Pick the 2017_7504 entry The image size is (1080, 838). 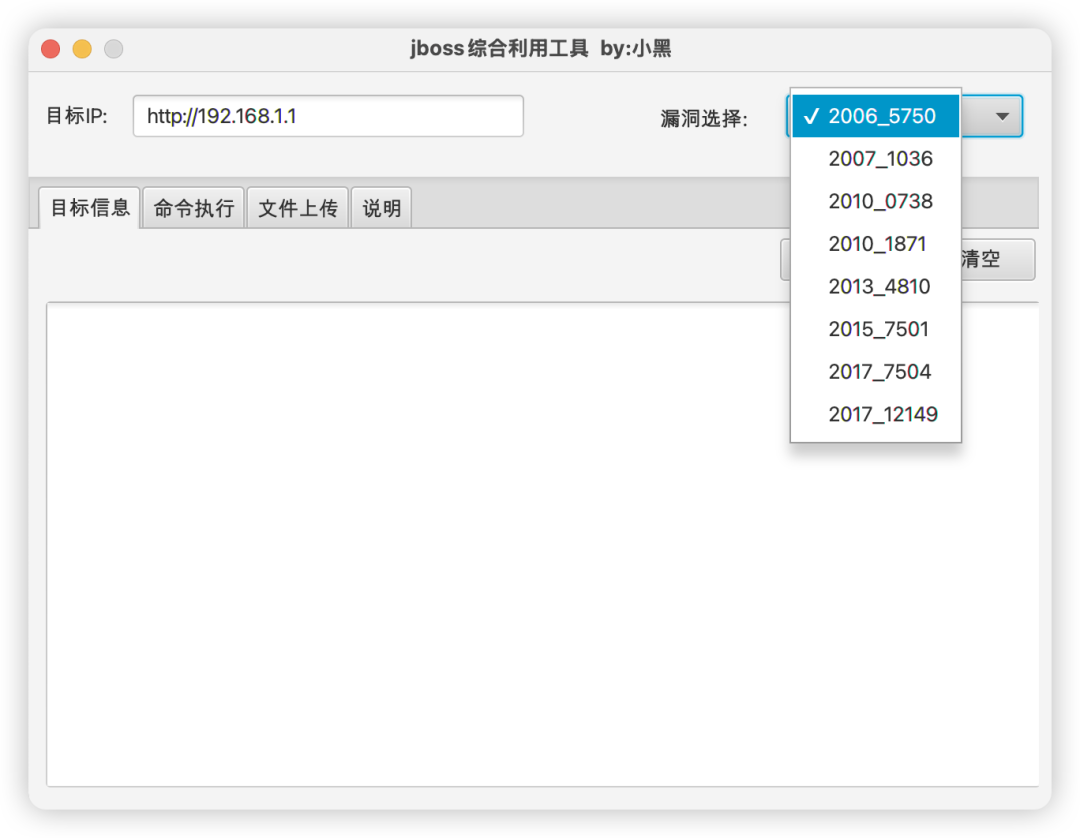coord(875,372)
